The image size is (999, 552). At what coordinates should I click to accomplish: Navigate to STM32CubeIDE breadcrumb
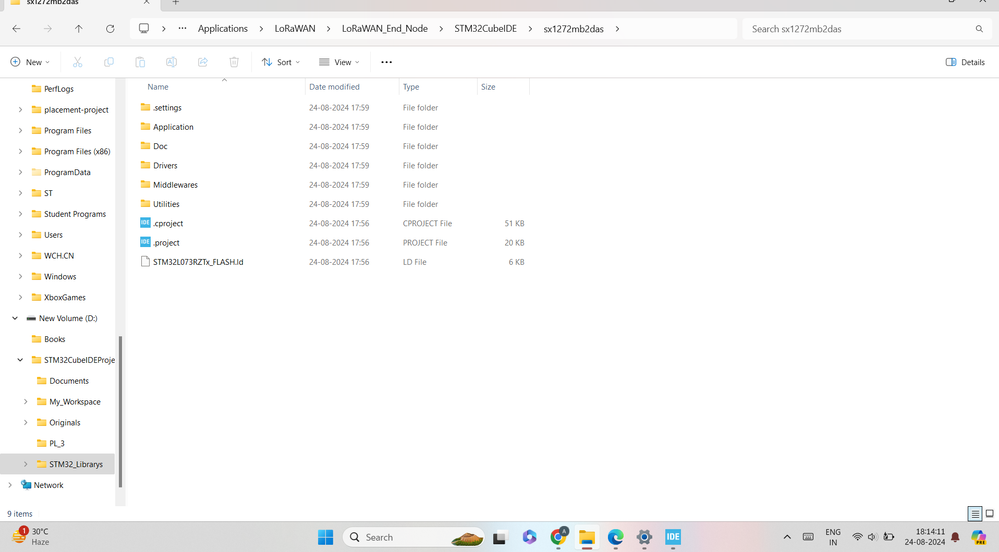[x=485, y=29]
